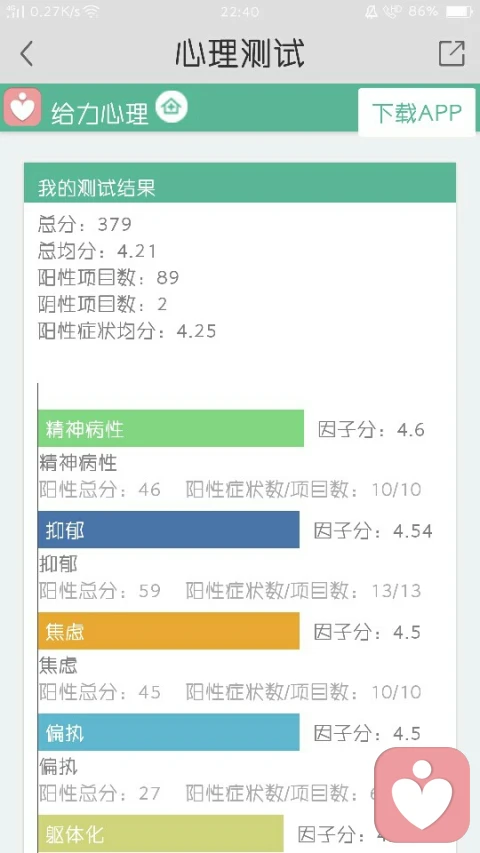Screen dimensions: 480x853
Task: Tap the back arrow in header
Action: click(27, 54)
